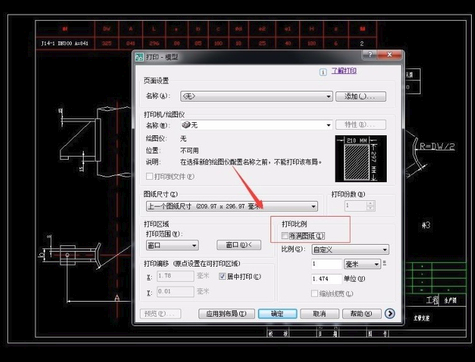Click the 特性 button

coord(361,125)
